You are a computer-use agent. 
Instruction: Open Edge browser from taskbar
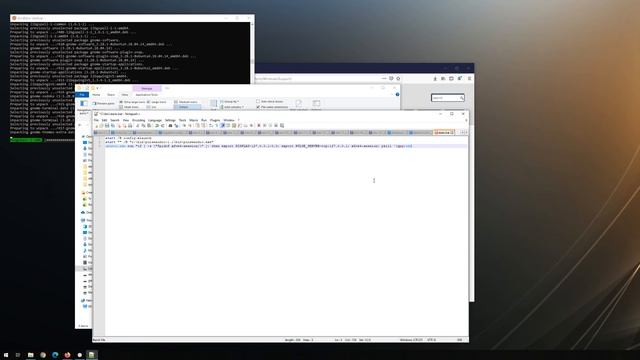55,355
